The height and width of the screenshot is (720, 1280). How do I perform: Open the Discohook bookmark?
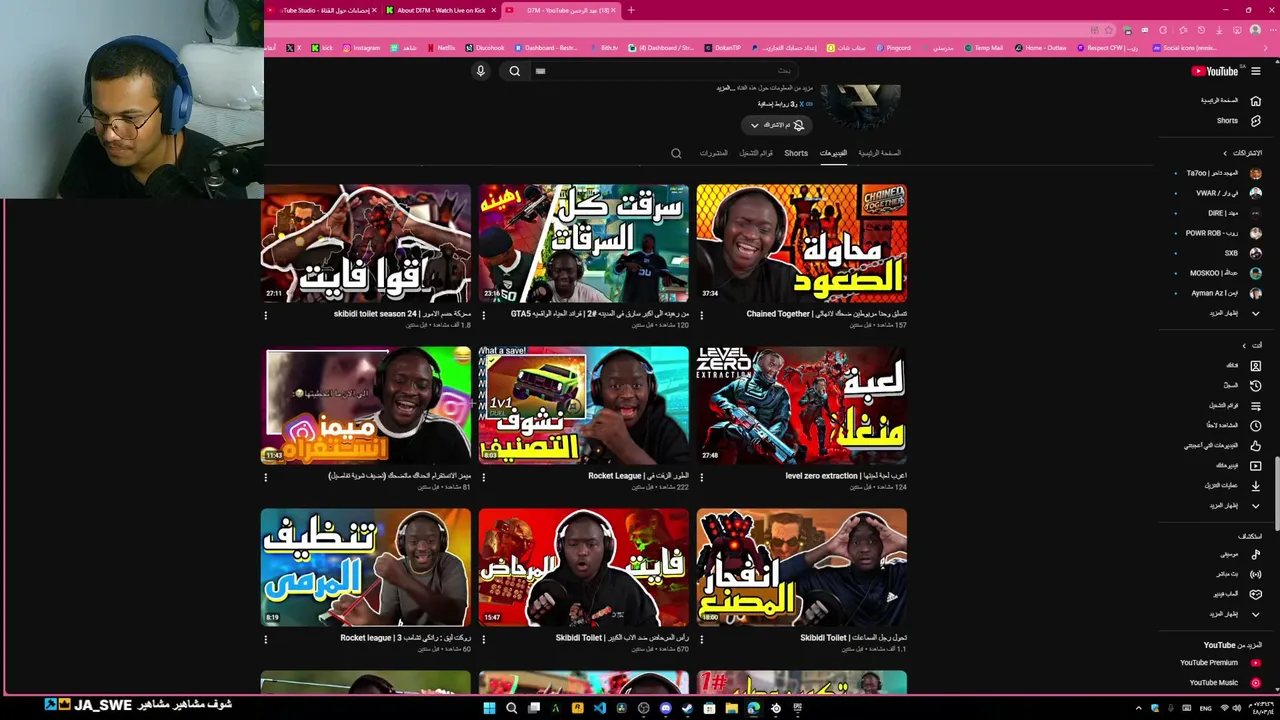(x=484, y=48)
